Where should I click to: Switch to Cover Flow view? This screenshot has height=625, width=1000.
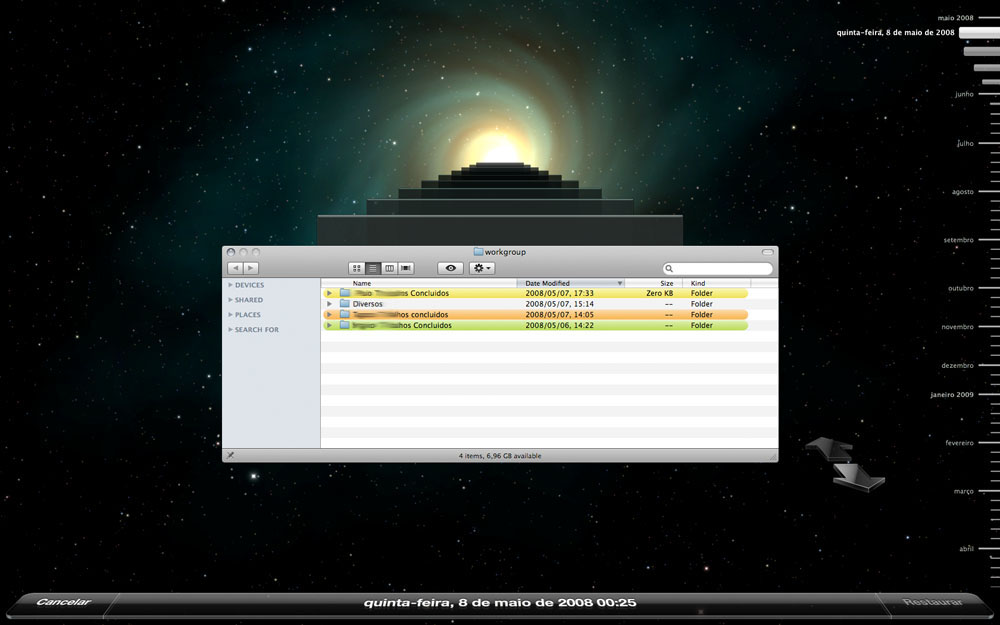[406, 268]
